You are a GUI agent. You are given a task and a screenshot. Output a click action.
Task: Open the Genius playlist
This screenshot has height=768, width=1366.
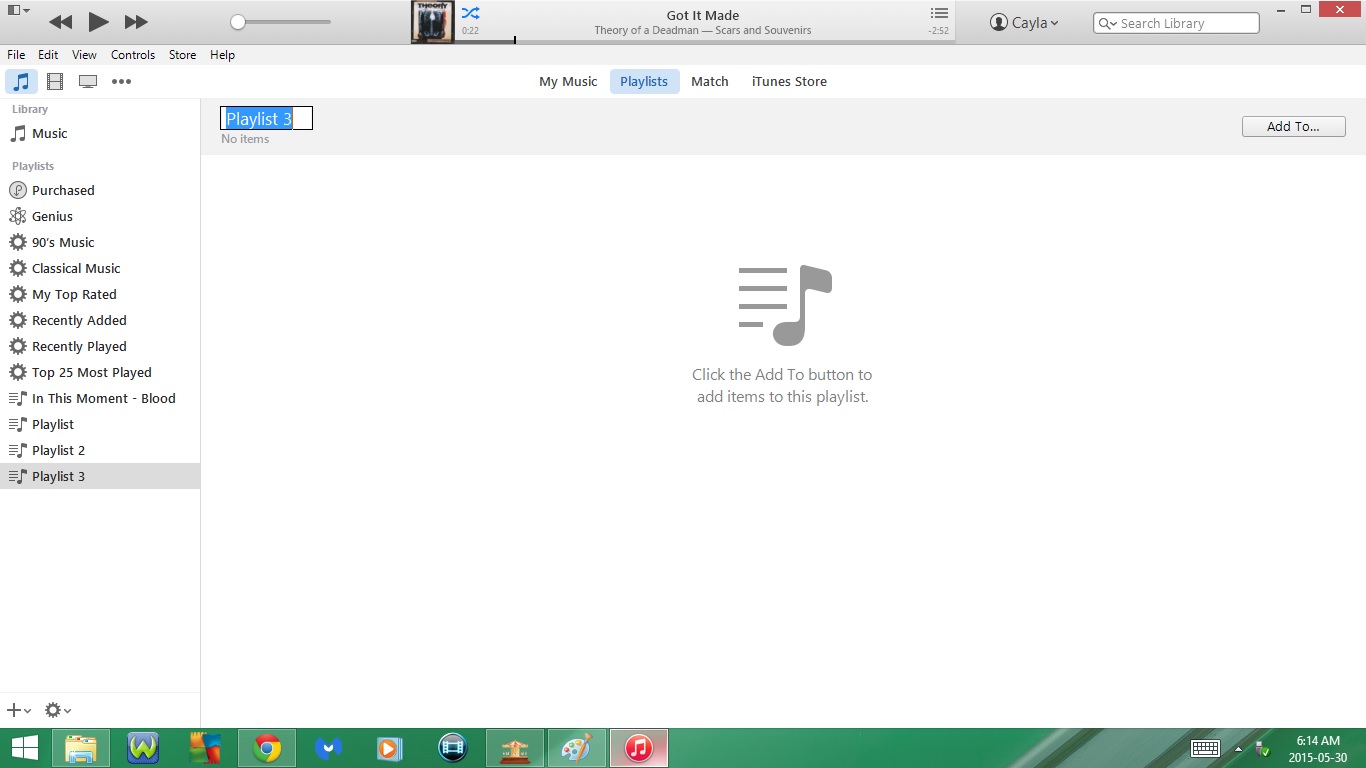click(x=100, y=216)
